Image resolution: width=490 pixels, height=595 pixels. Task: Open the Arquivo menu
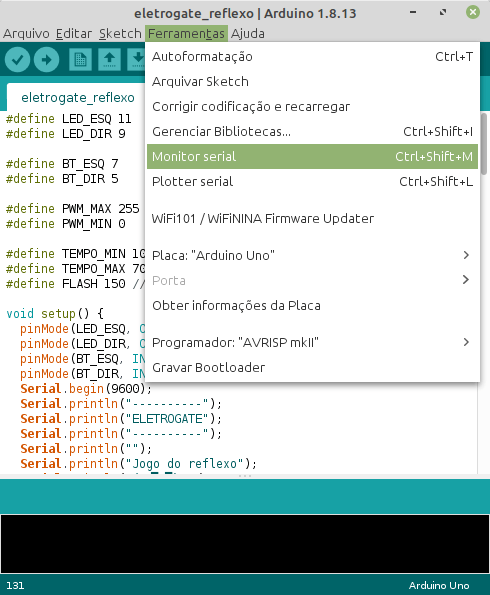click(26, 33)
